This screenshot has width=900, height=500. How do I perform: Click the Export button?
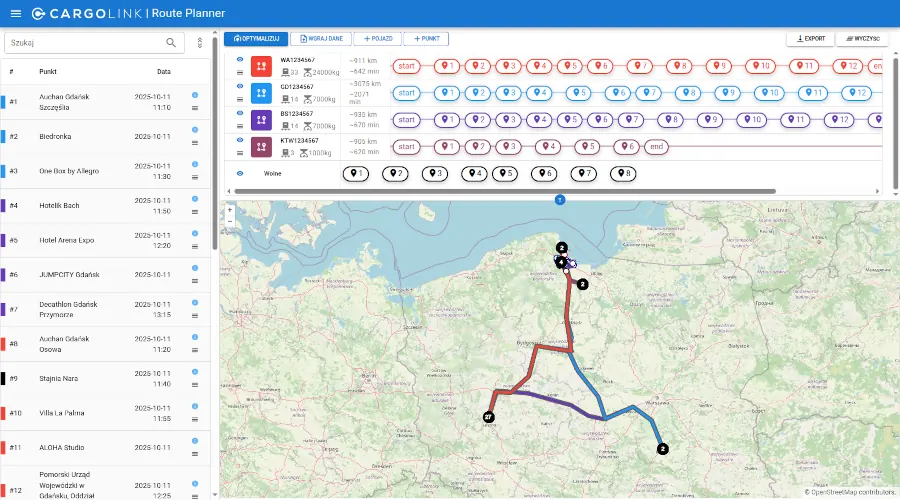pos(811,39)
